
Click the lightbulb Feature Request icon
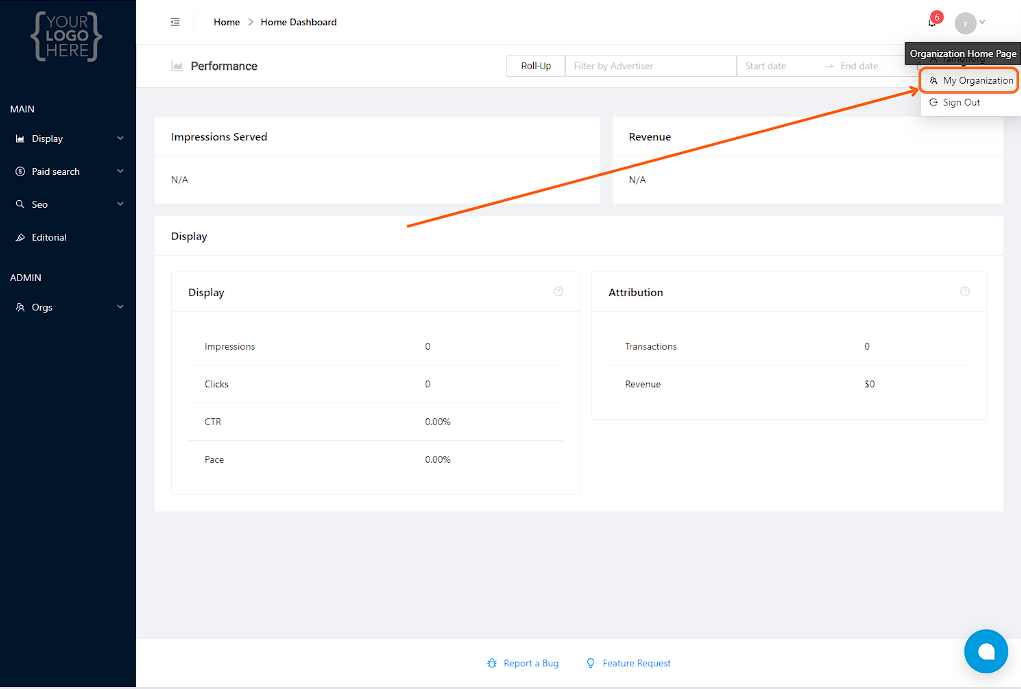(x=591, y=663)
